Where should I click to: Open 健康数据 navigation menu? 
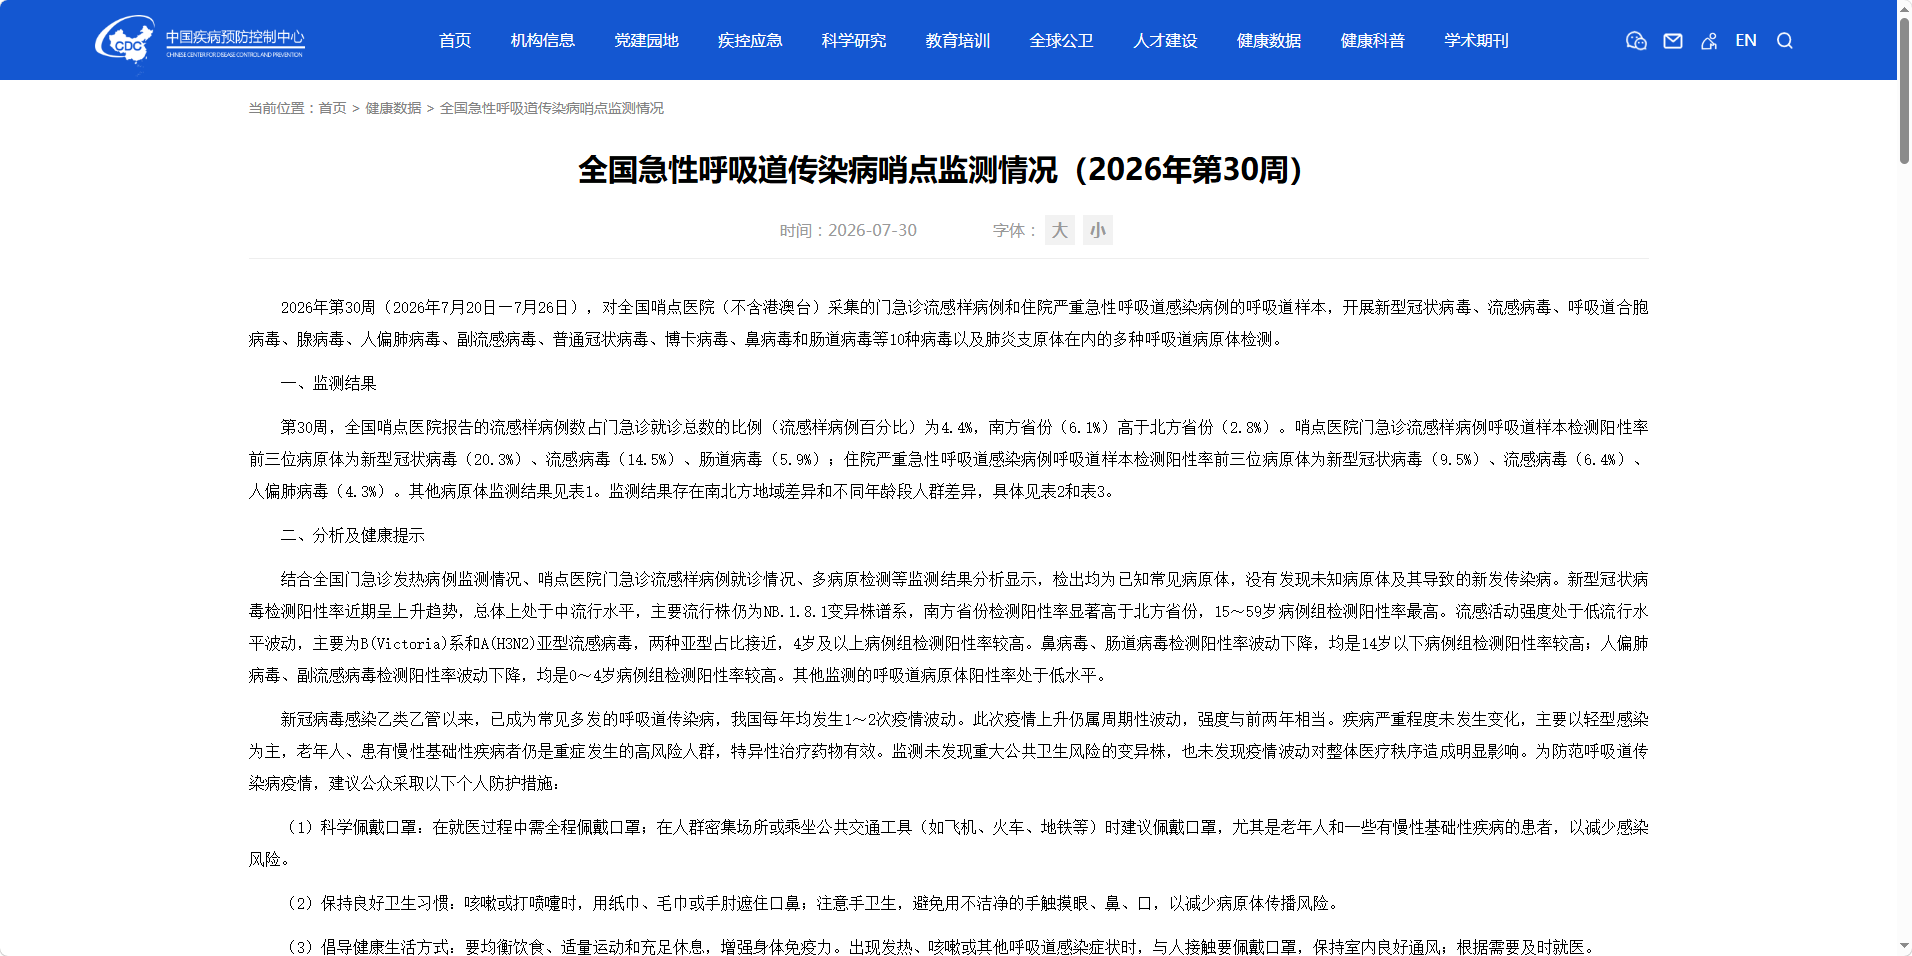coord(1269,41)
